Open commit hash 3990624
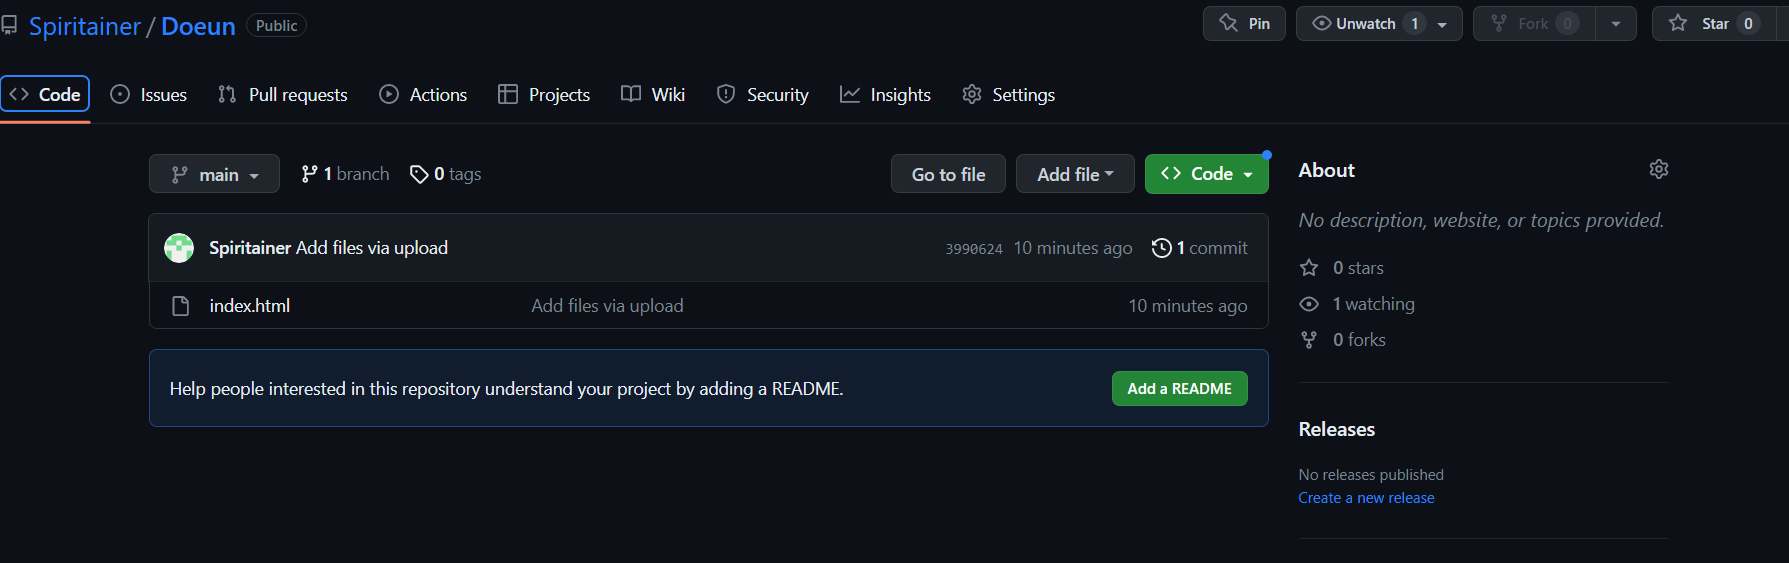 click(x=974, y=249)
